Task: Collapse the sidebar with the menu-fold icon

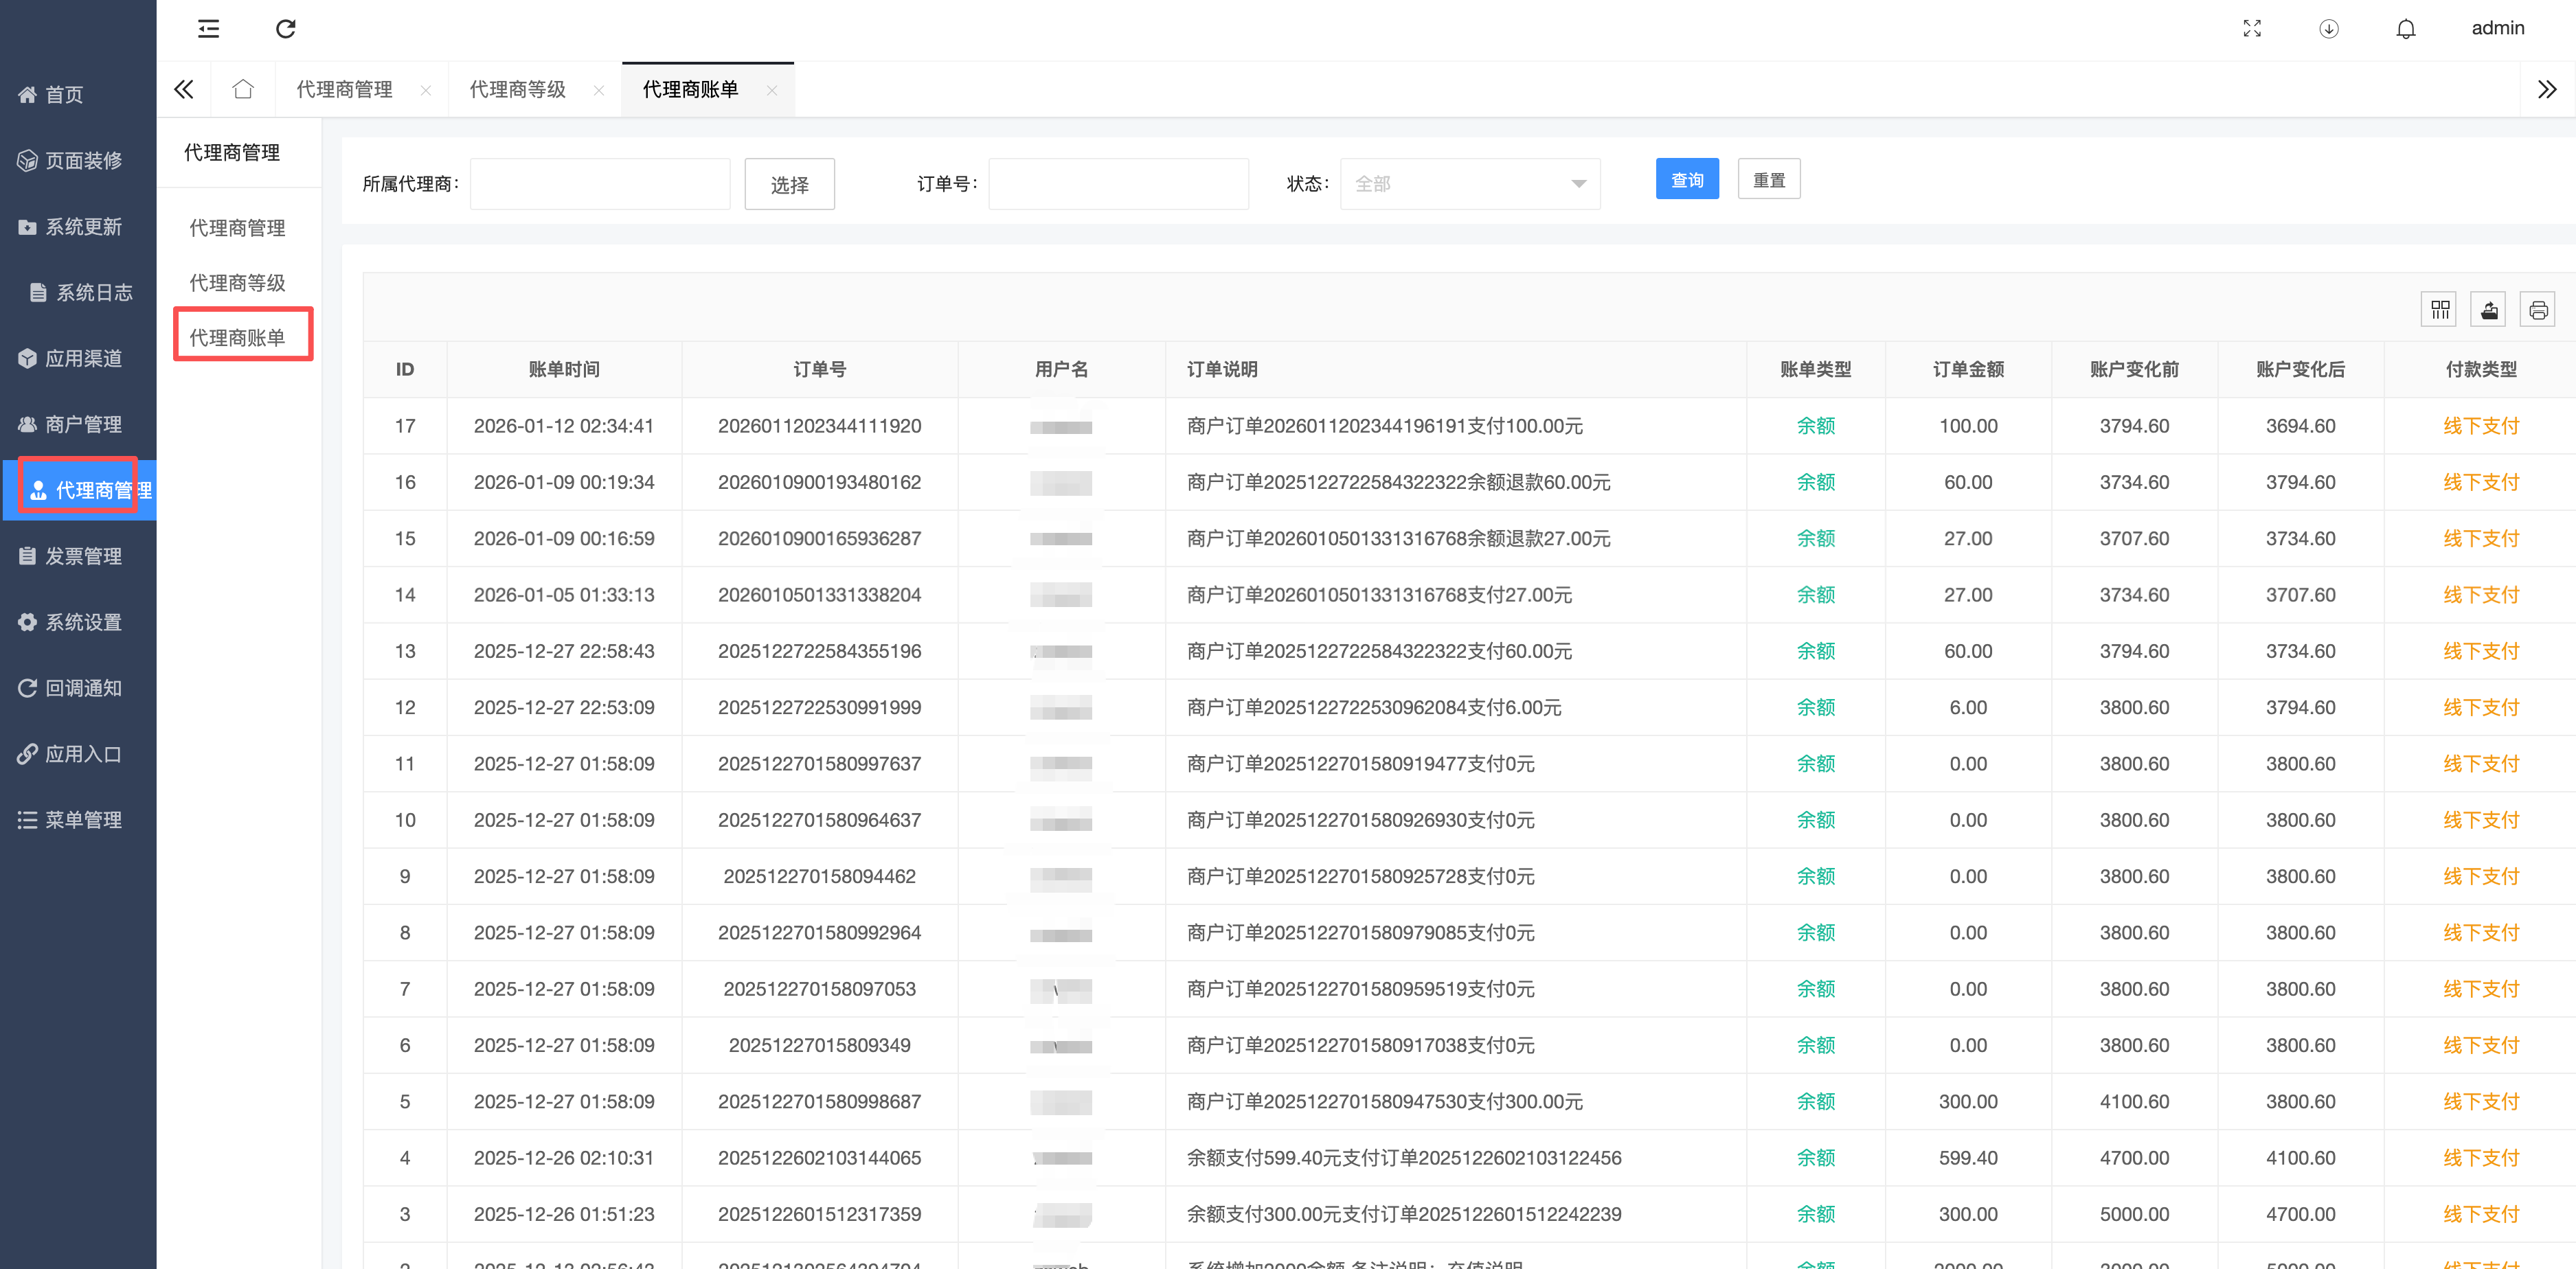Action: click(x=208, y=29)
